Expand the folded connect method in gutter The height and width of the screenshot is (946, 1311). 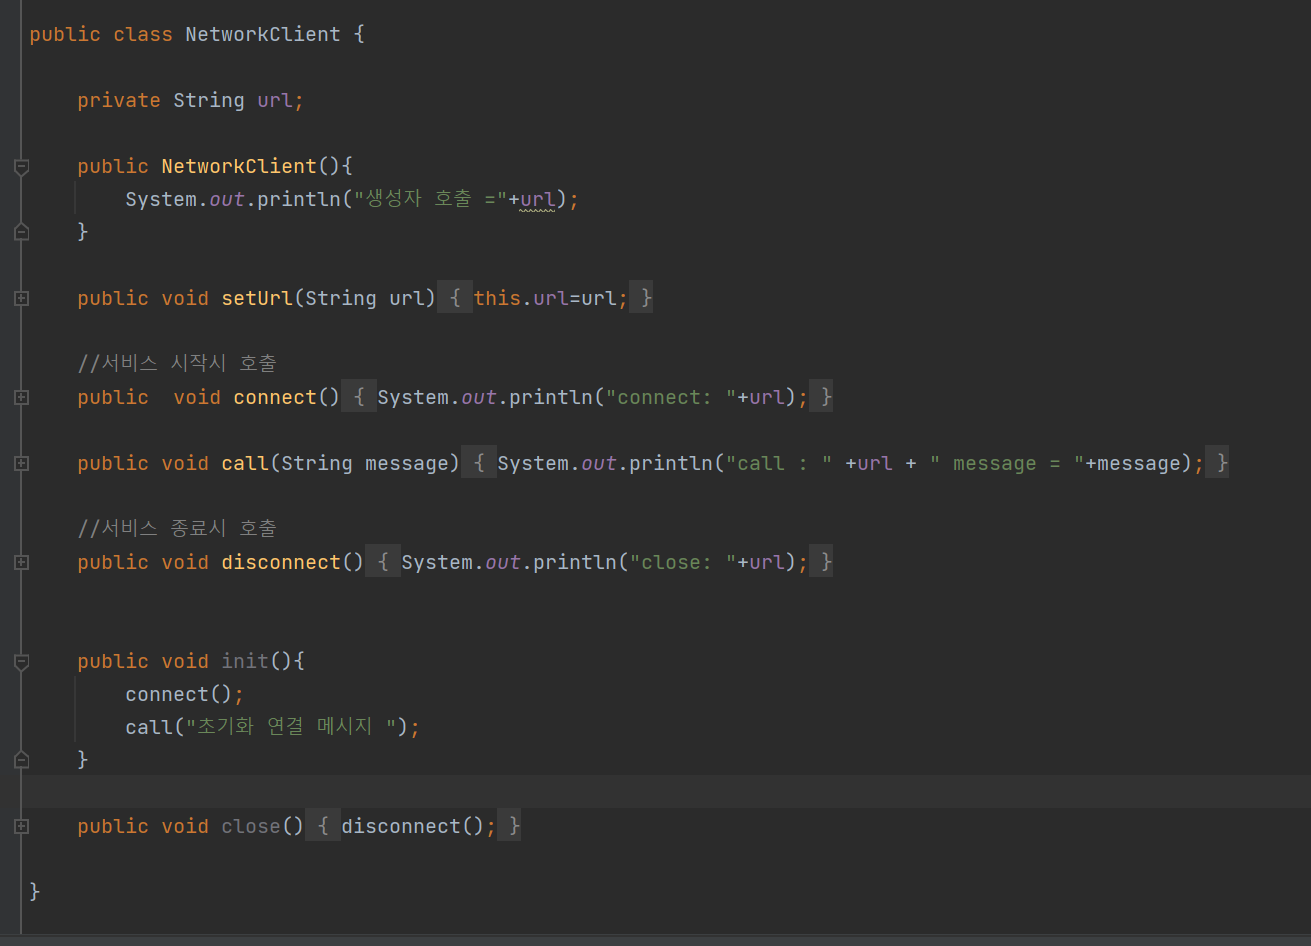tap(21, 397)
